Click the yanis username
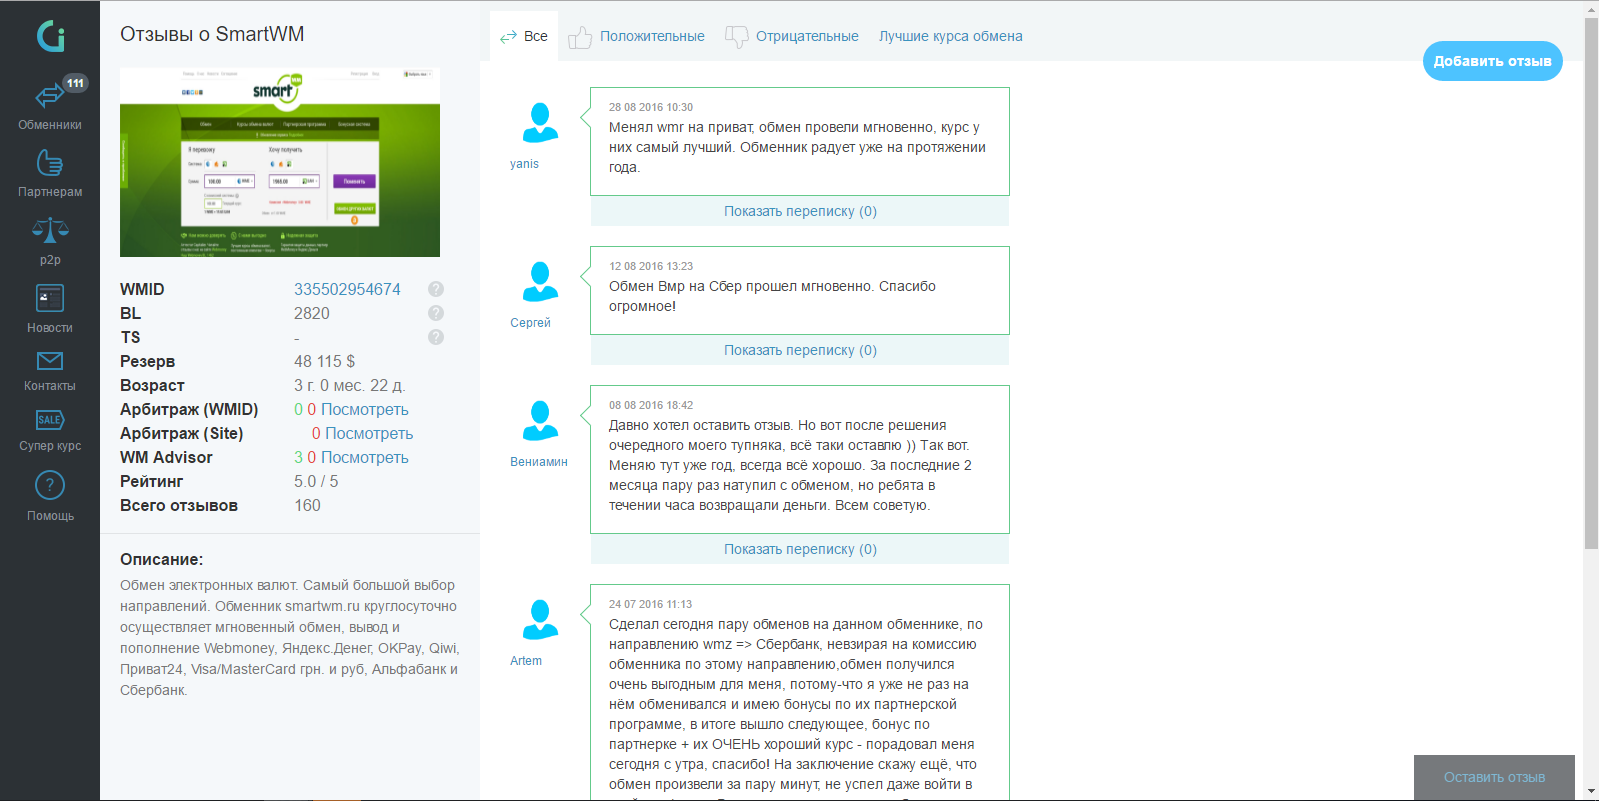The image size is (1599, 801). pos(524,164)
